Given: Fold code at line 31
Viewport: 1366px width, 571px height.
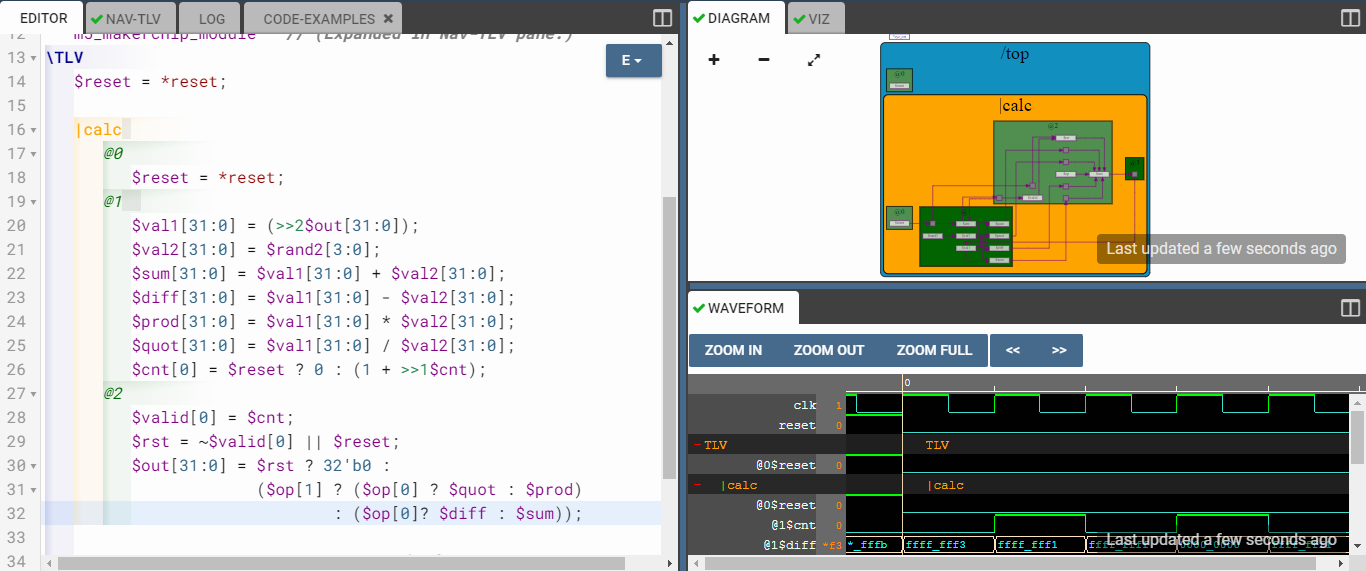Looking at the screenshot, I should tap(34, 490).
